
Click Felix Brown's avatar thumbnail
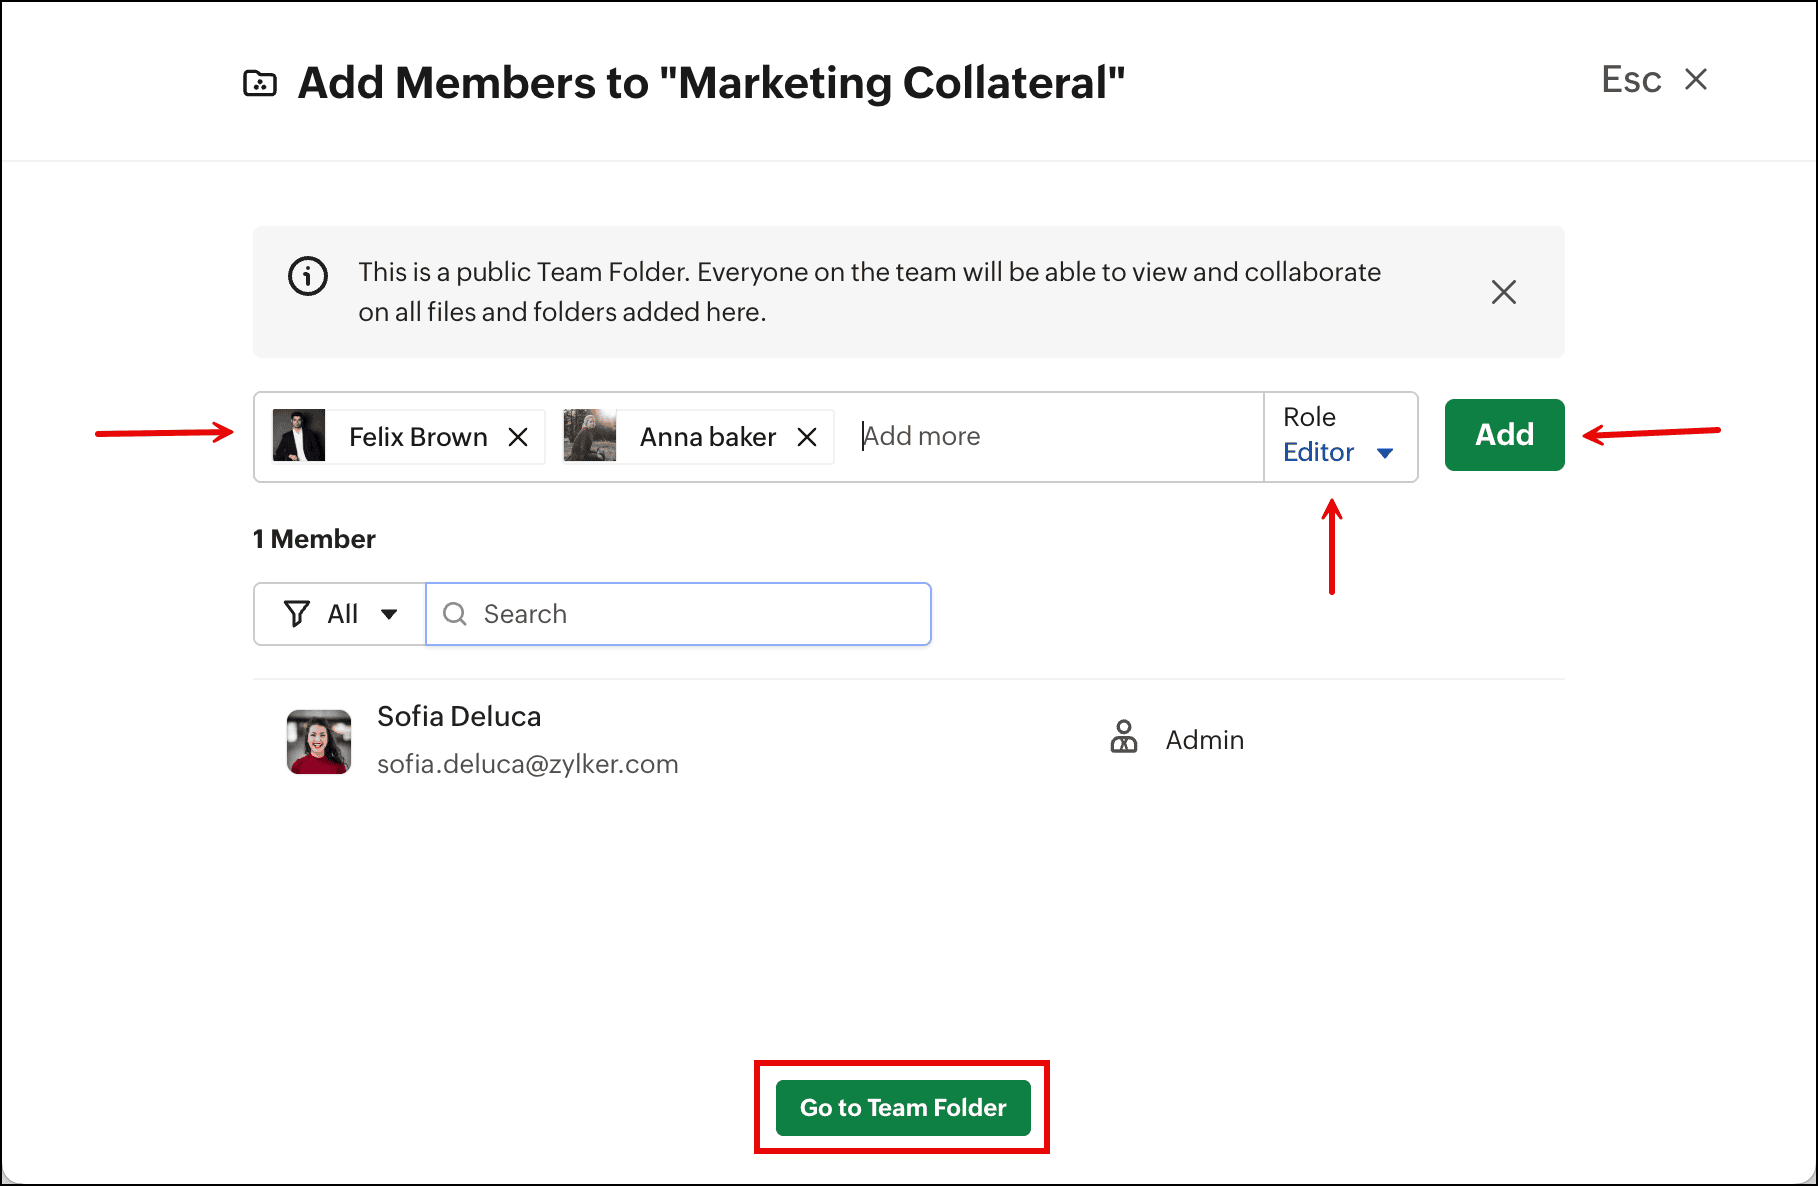pyautogui.click(x=299, y=436)
